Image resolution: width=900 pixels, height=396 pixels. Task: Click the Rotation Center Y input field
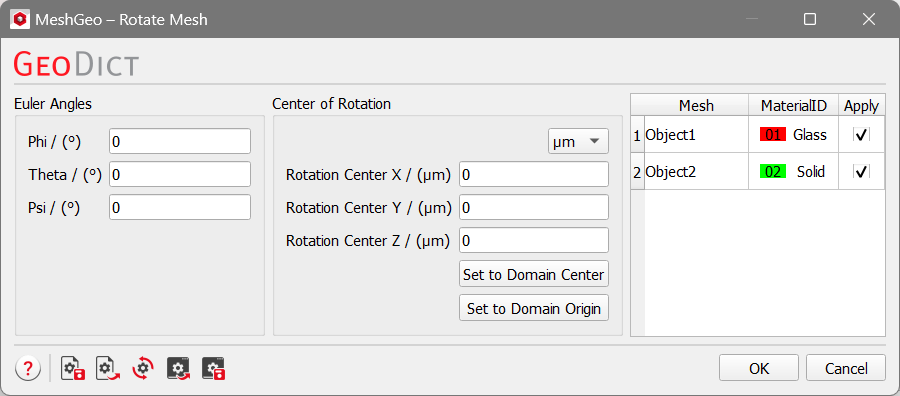click(x=534, y=207)
